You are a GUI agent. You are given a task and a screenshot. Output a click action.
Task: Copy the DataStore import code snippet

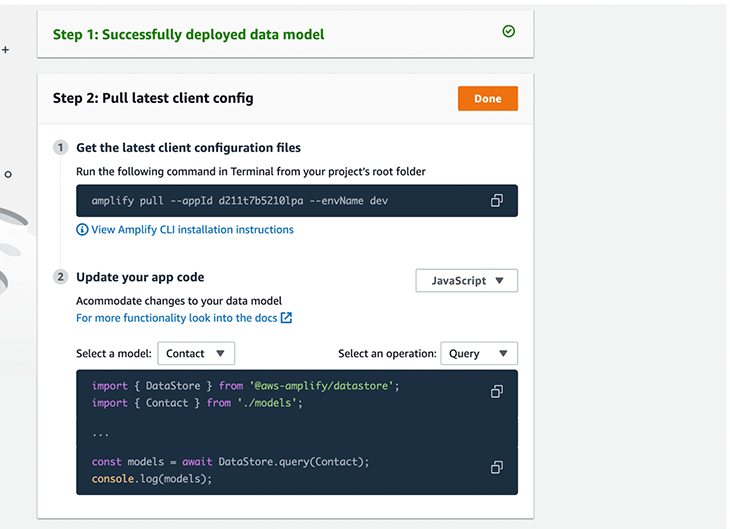point(497,392)
